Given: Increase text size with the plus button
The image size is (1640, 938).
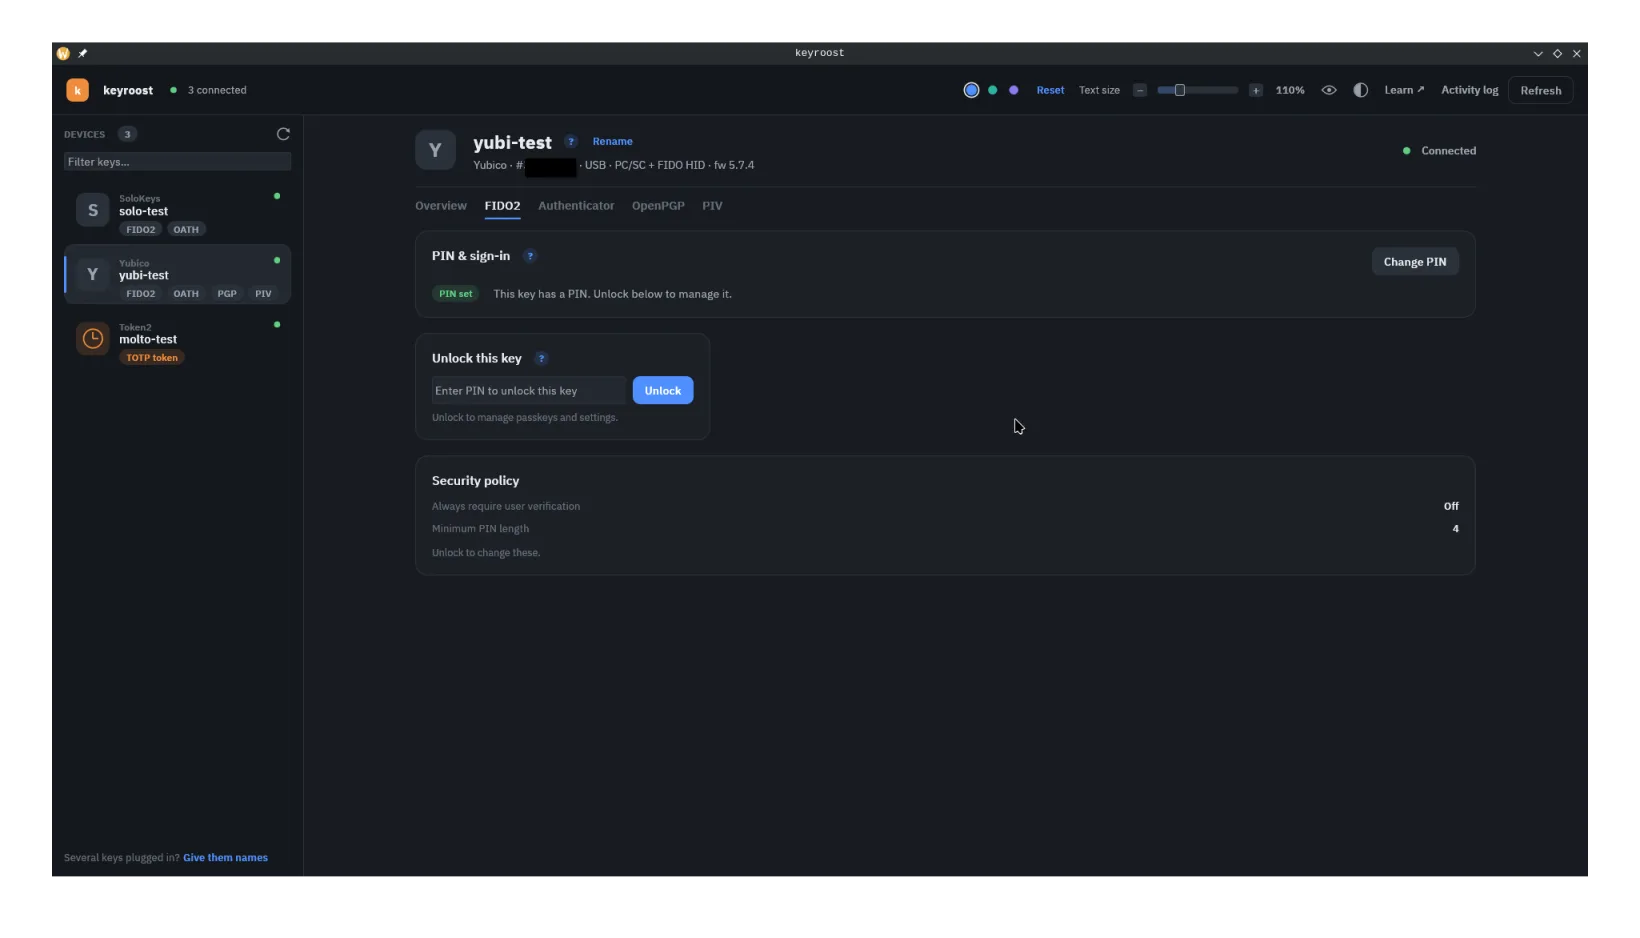Looking at the screenshot, I should [x=1255, y=90].
